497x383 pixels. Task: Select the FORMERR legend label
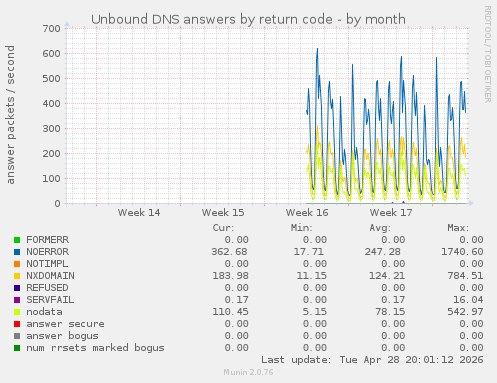pos(48,240)
